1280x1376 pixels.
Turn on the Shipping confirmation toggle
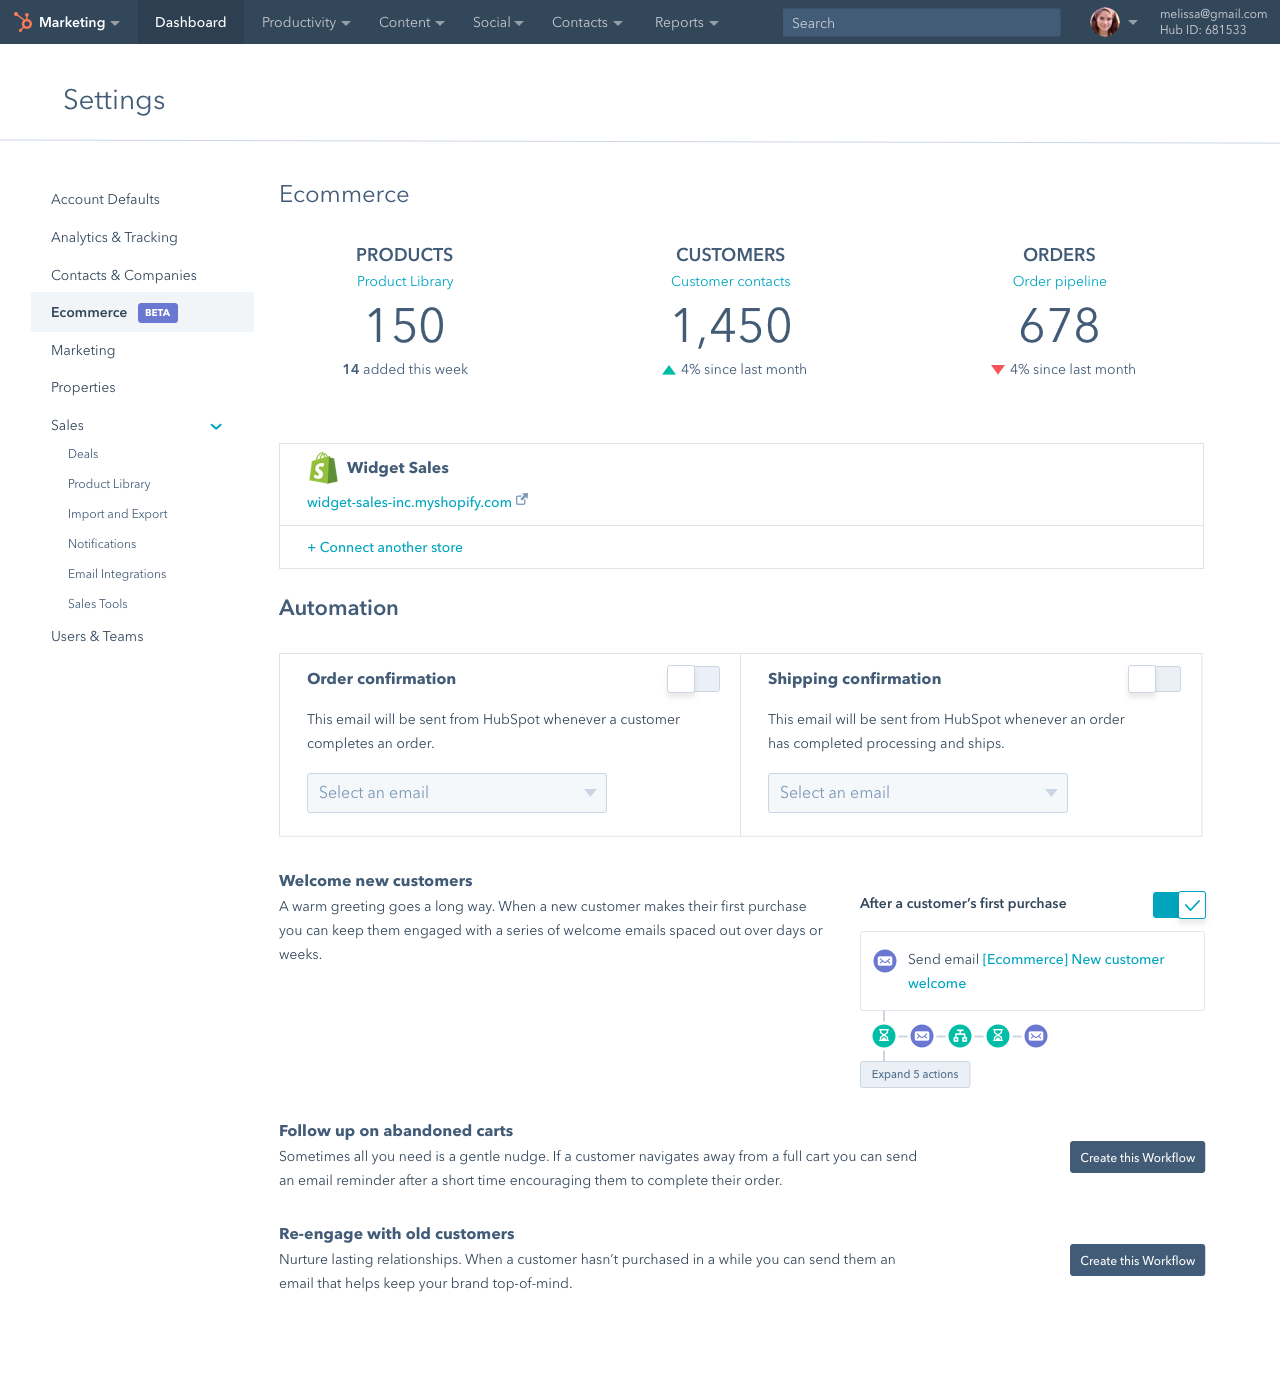point(1154,679)
